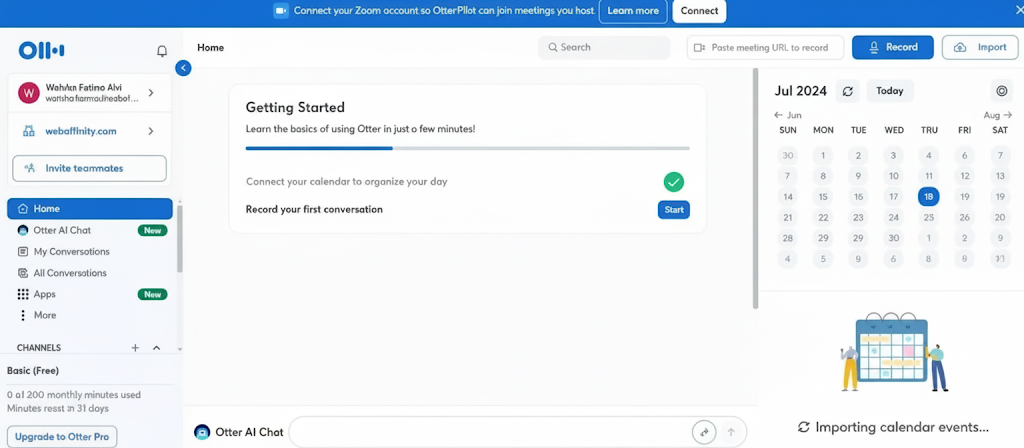Refresh the calendar with the sync icon
1024x448 pixels.
tap(848, 91)
